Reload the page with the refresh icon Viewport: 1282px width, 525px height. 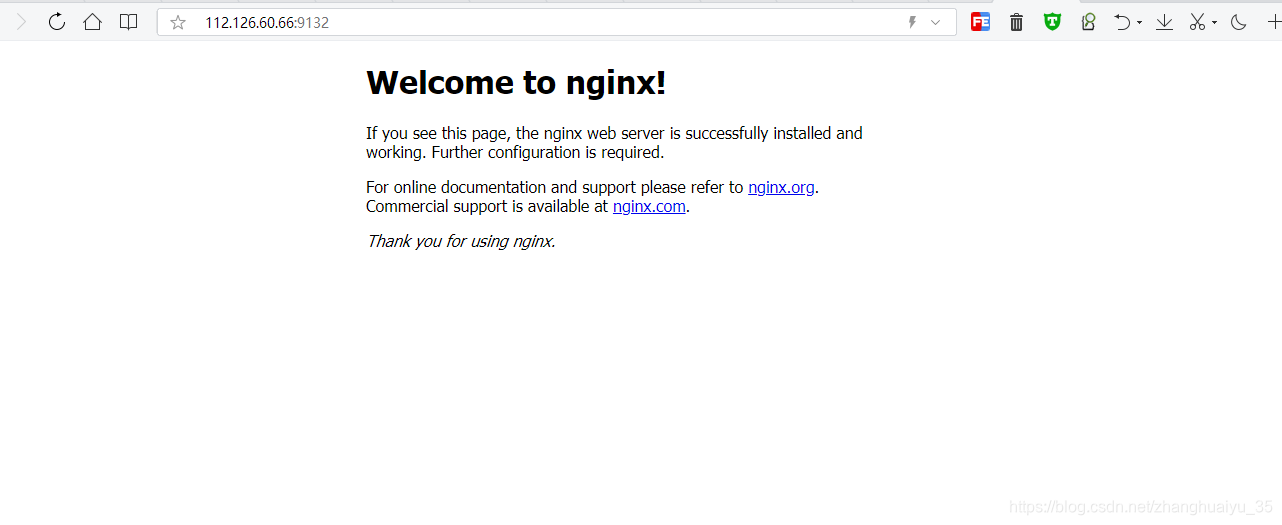click(57, 22)
